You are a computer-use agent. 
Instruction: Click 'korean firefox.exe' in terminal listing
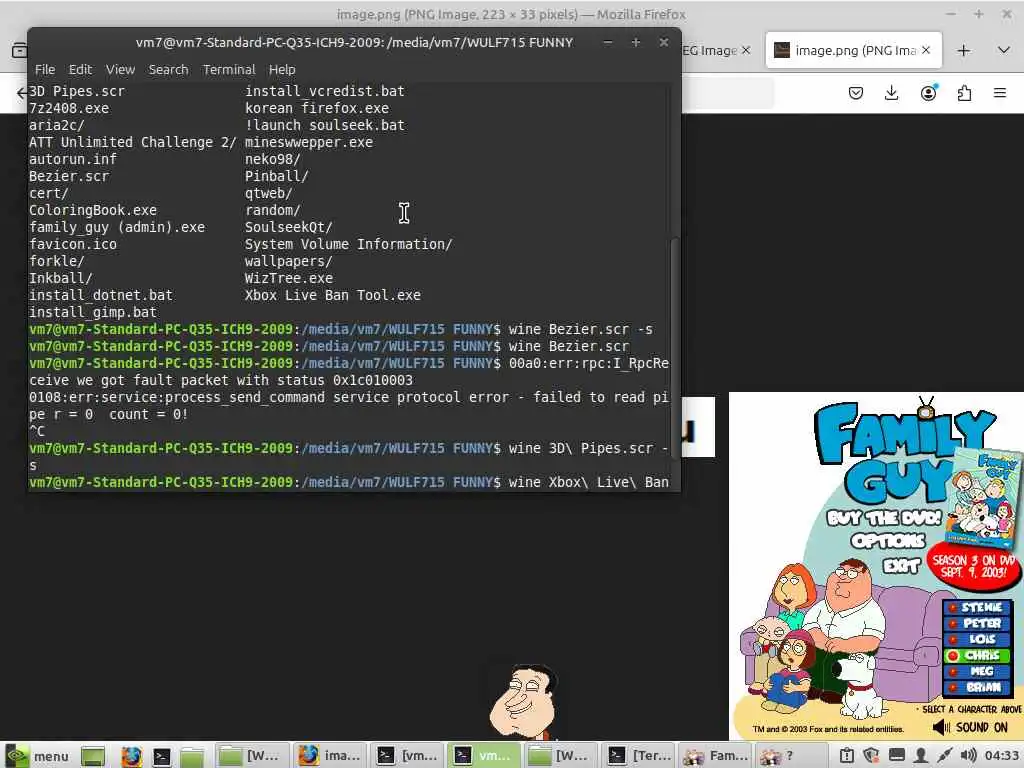(x=317, y=108)
